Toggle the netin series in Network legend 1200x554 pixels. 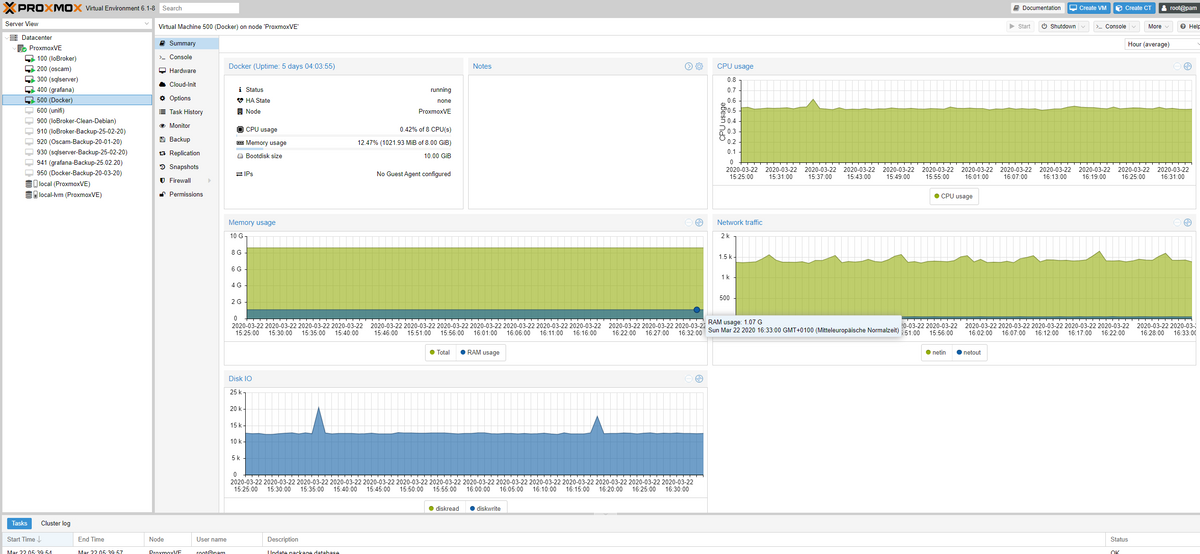(x=937, y=352)
